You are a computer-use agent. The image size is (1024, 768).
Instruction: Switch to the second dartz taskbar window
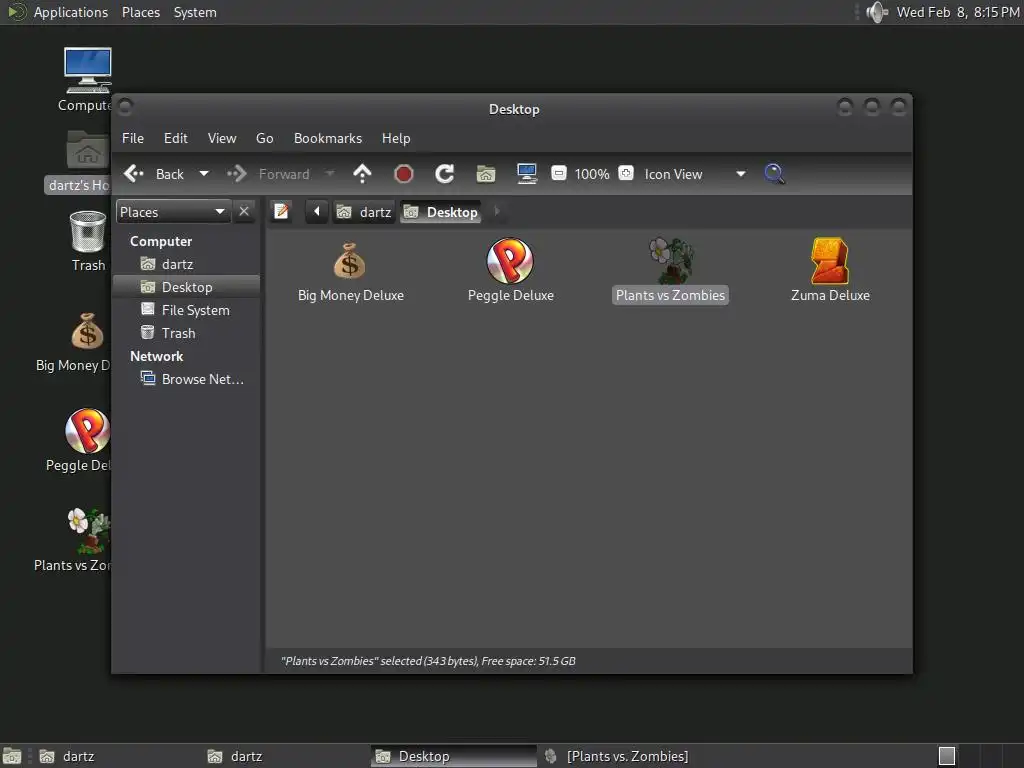pos(285,756)
